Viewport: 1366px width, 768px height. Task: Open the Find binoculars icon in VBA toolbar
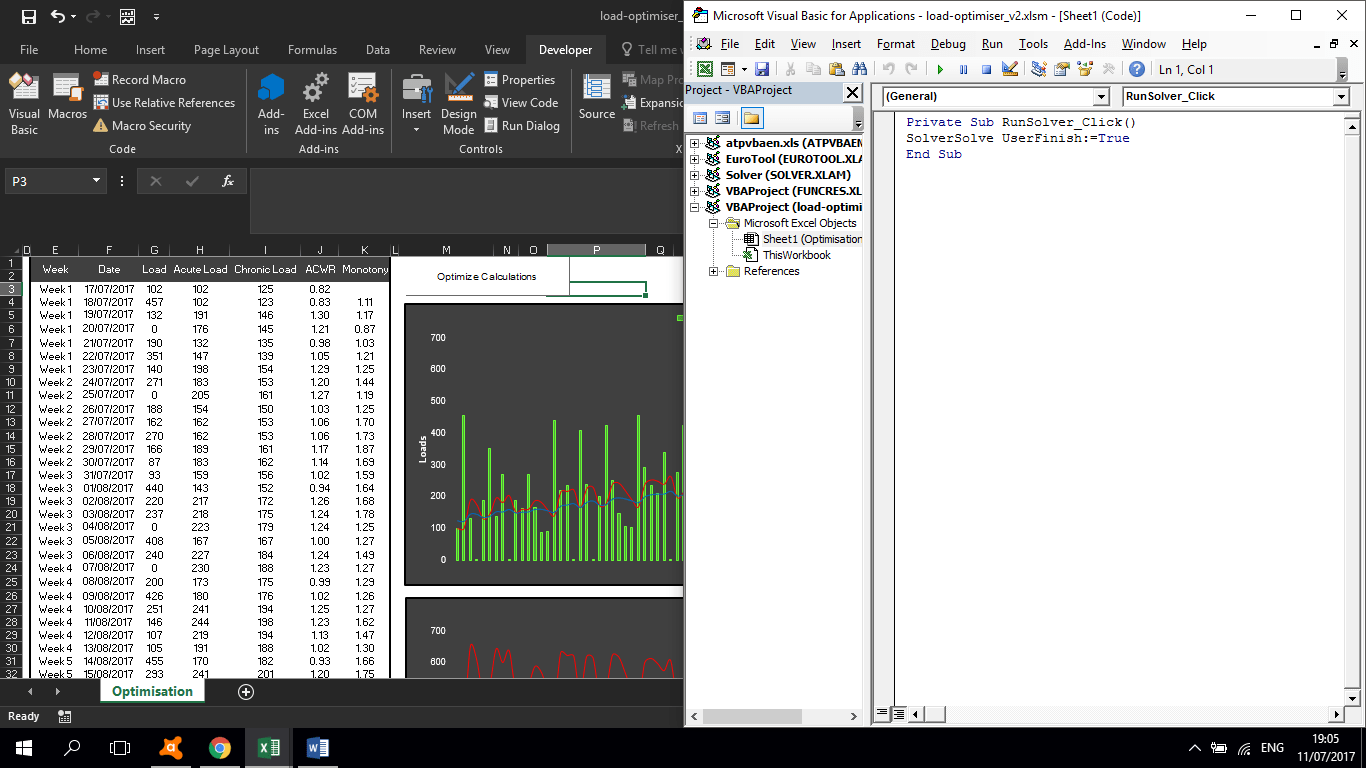coord(859,70)
